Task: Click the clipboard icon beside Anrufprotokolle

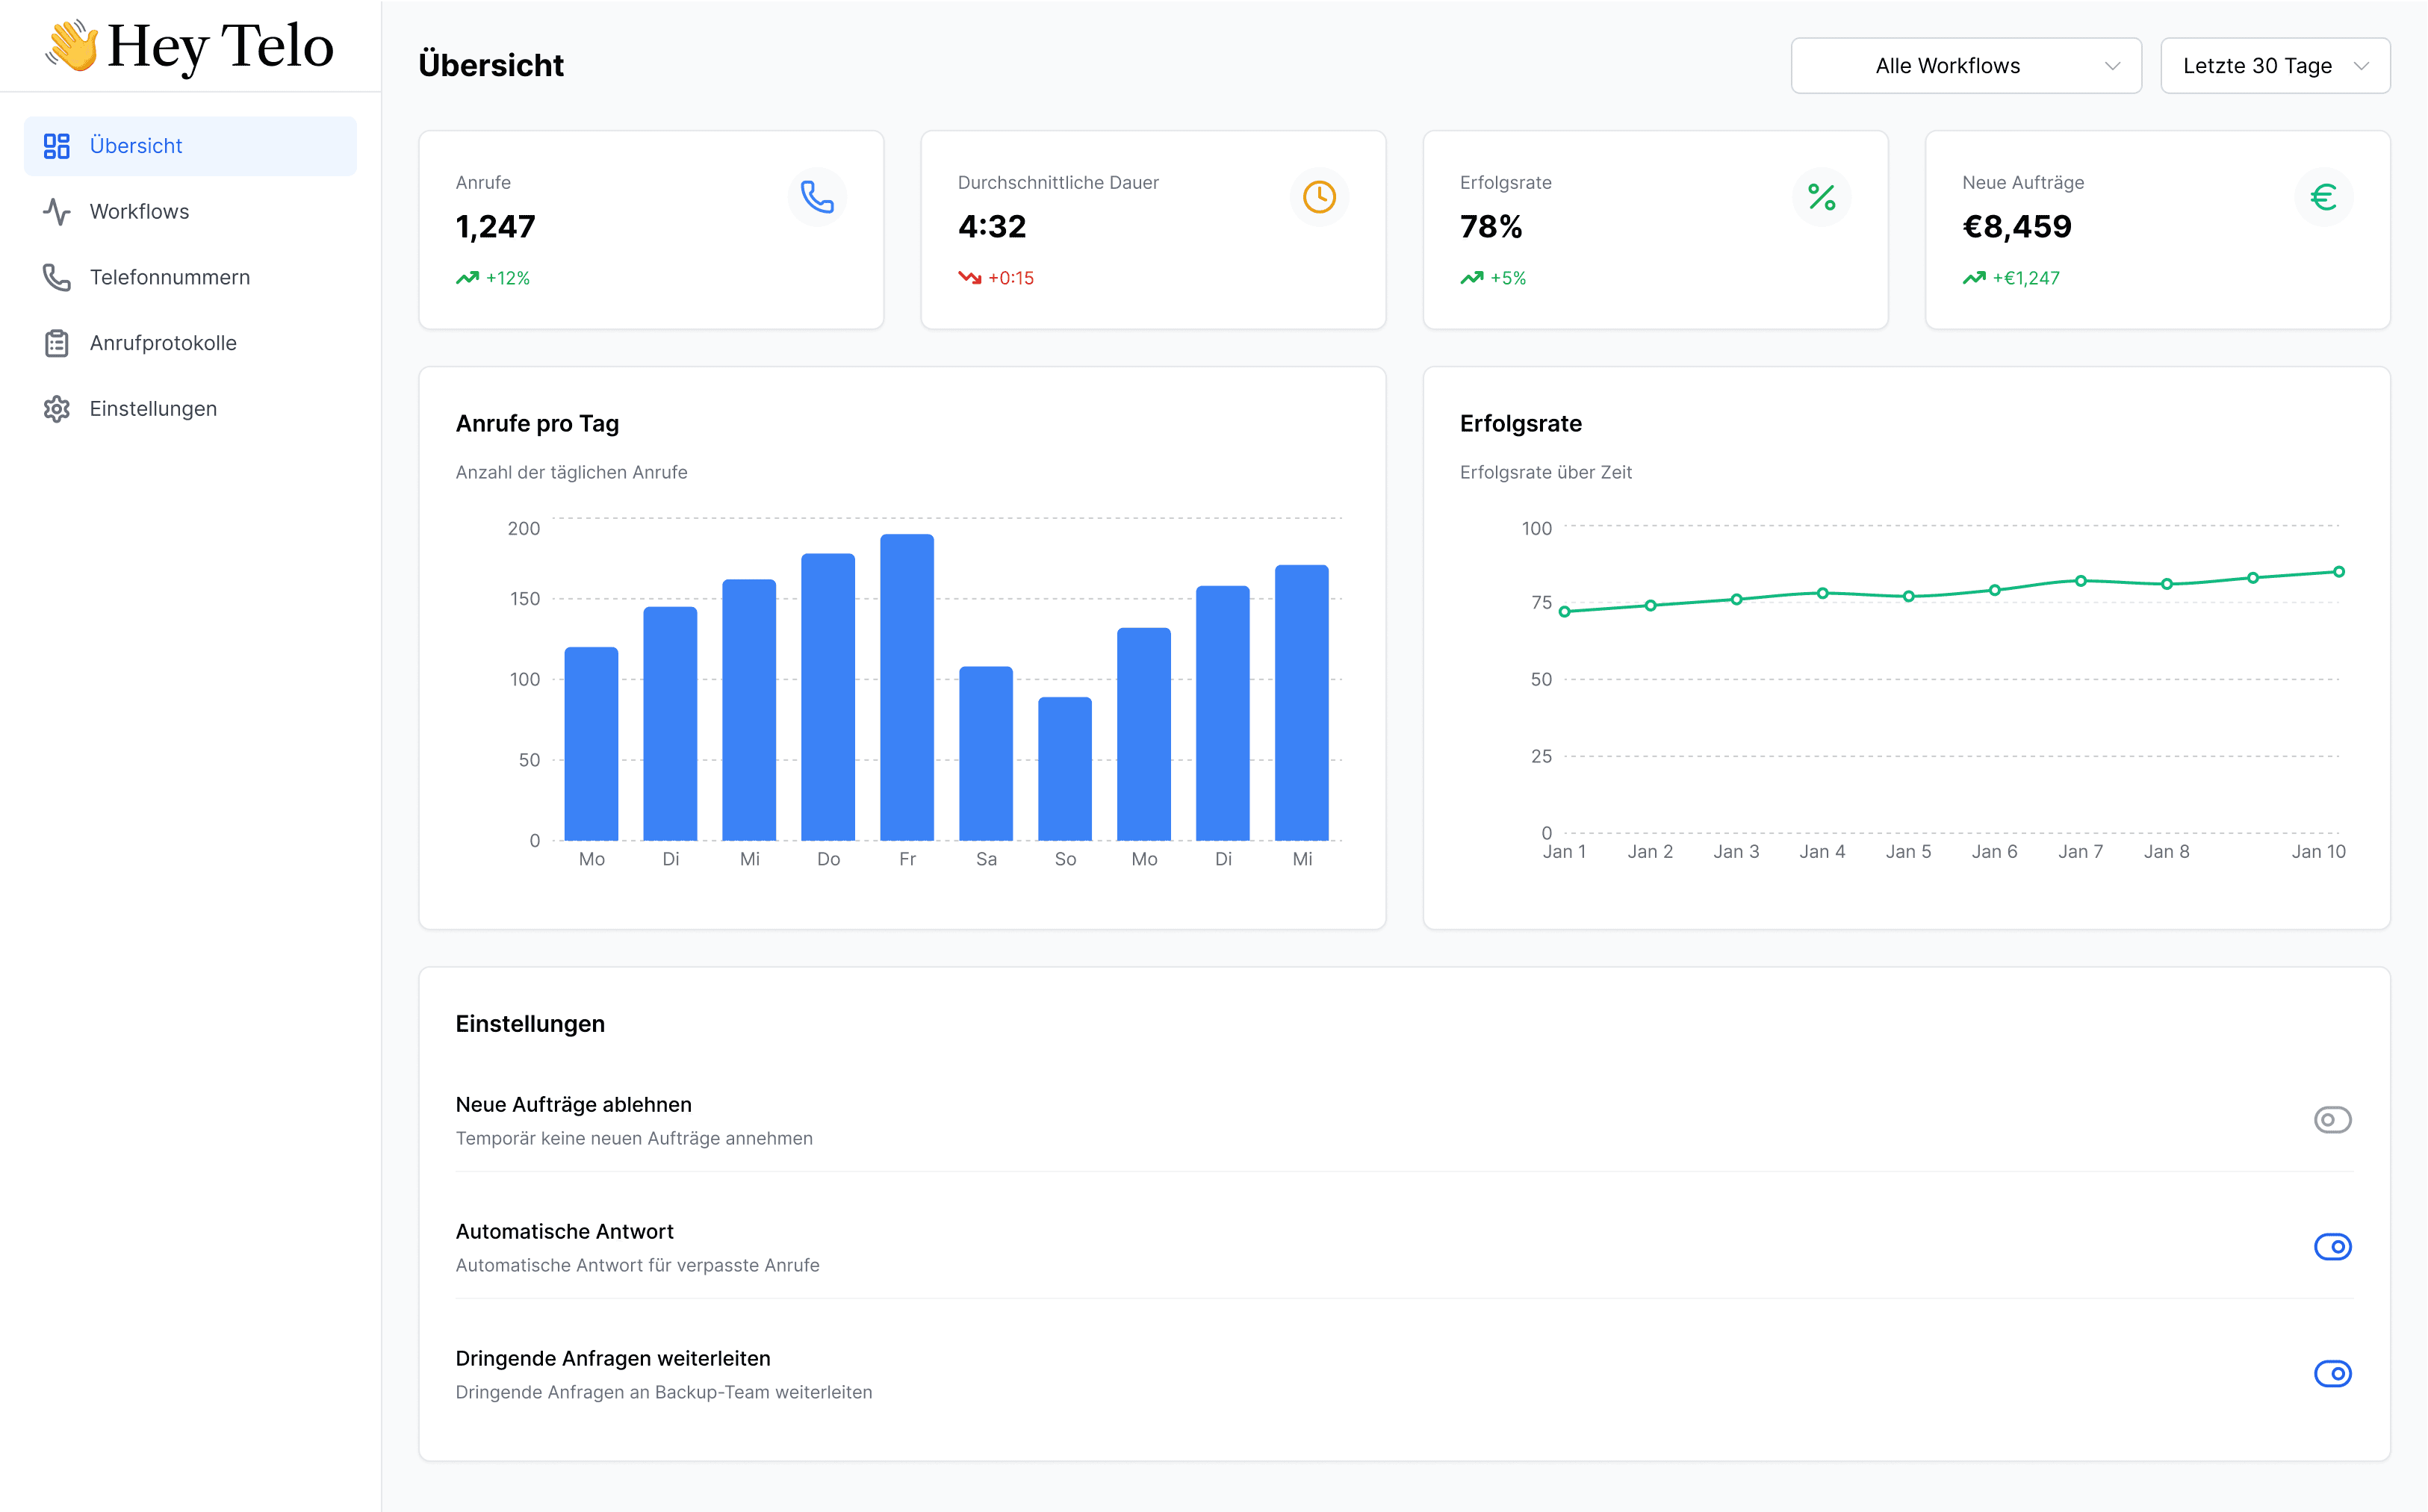Action: (57, 343)
